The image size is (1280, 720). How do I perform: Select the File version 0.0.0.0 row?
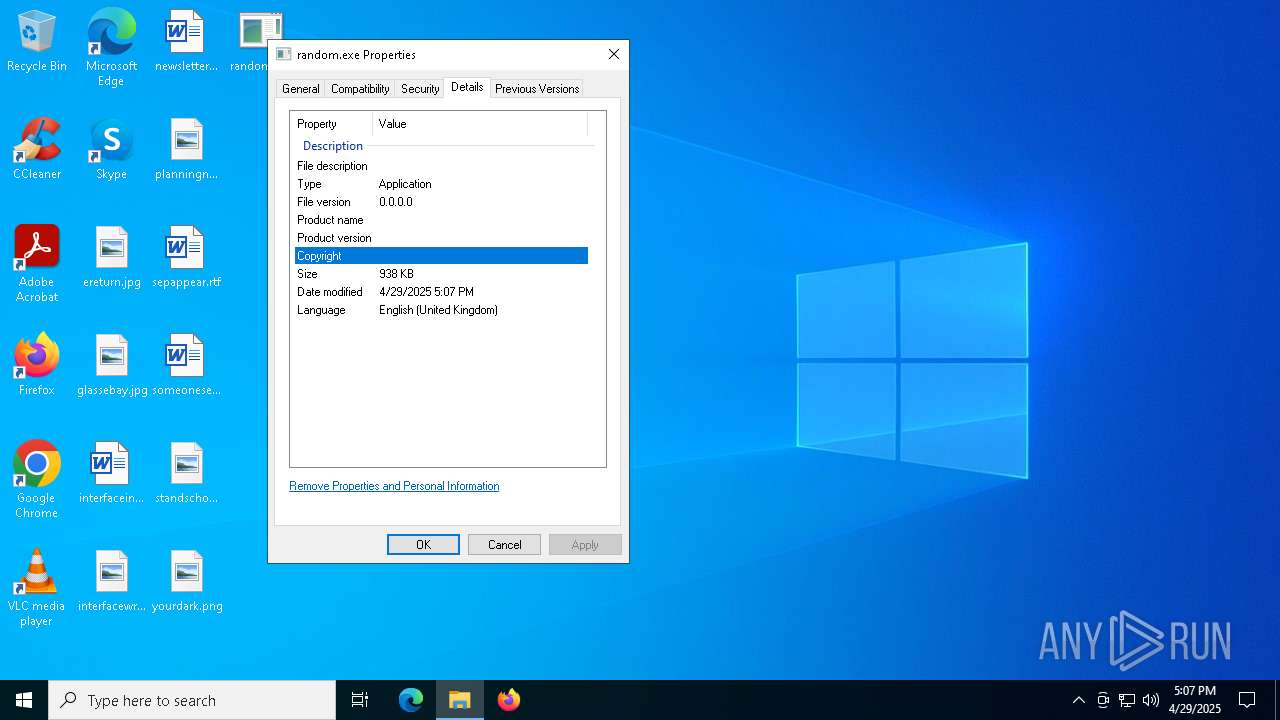(441, 202)
